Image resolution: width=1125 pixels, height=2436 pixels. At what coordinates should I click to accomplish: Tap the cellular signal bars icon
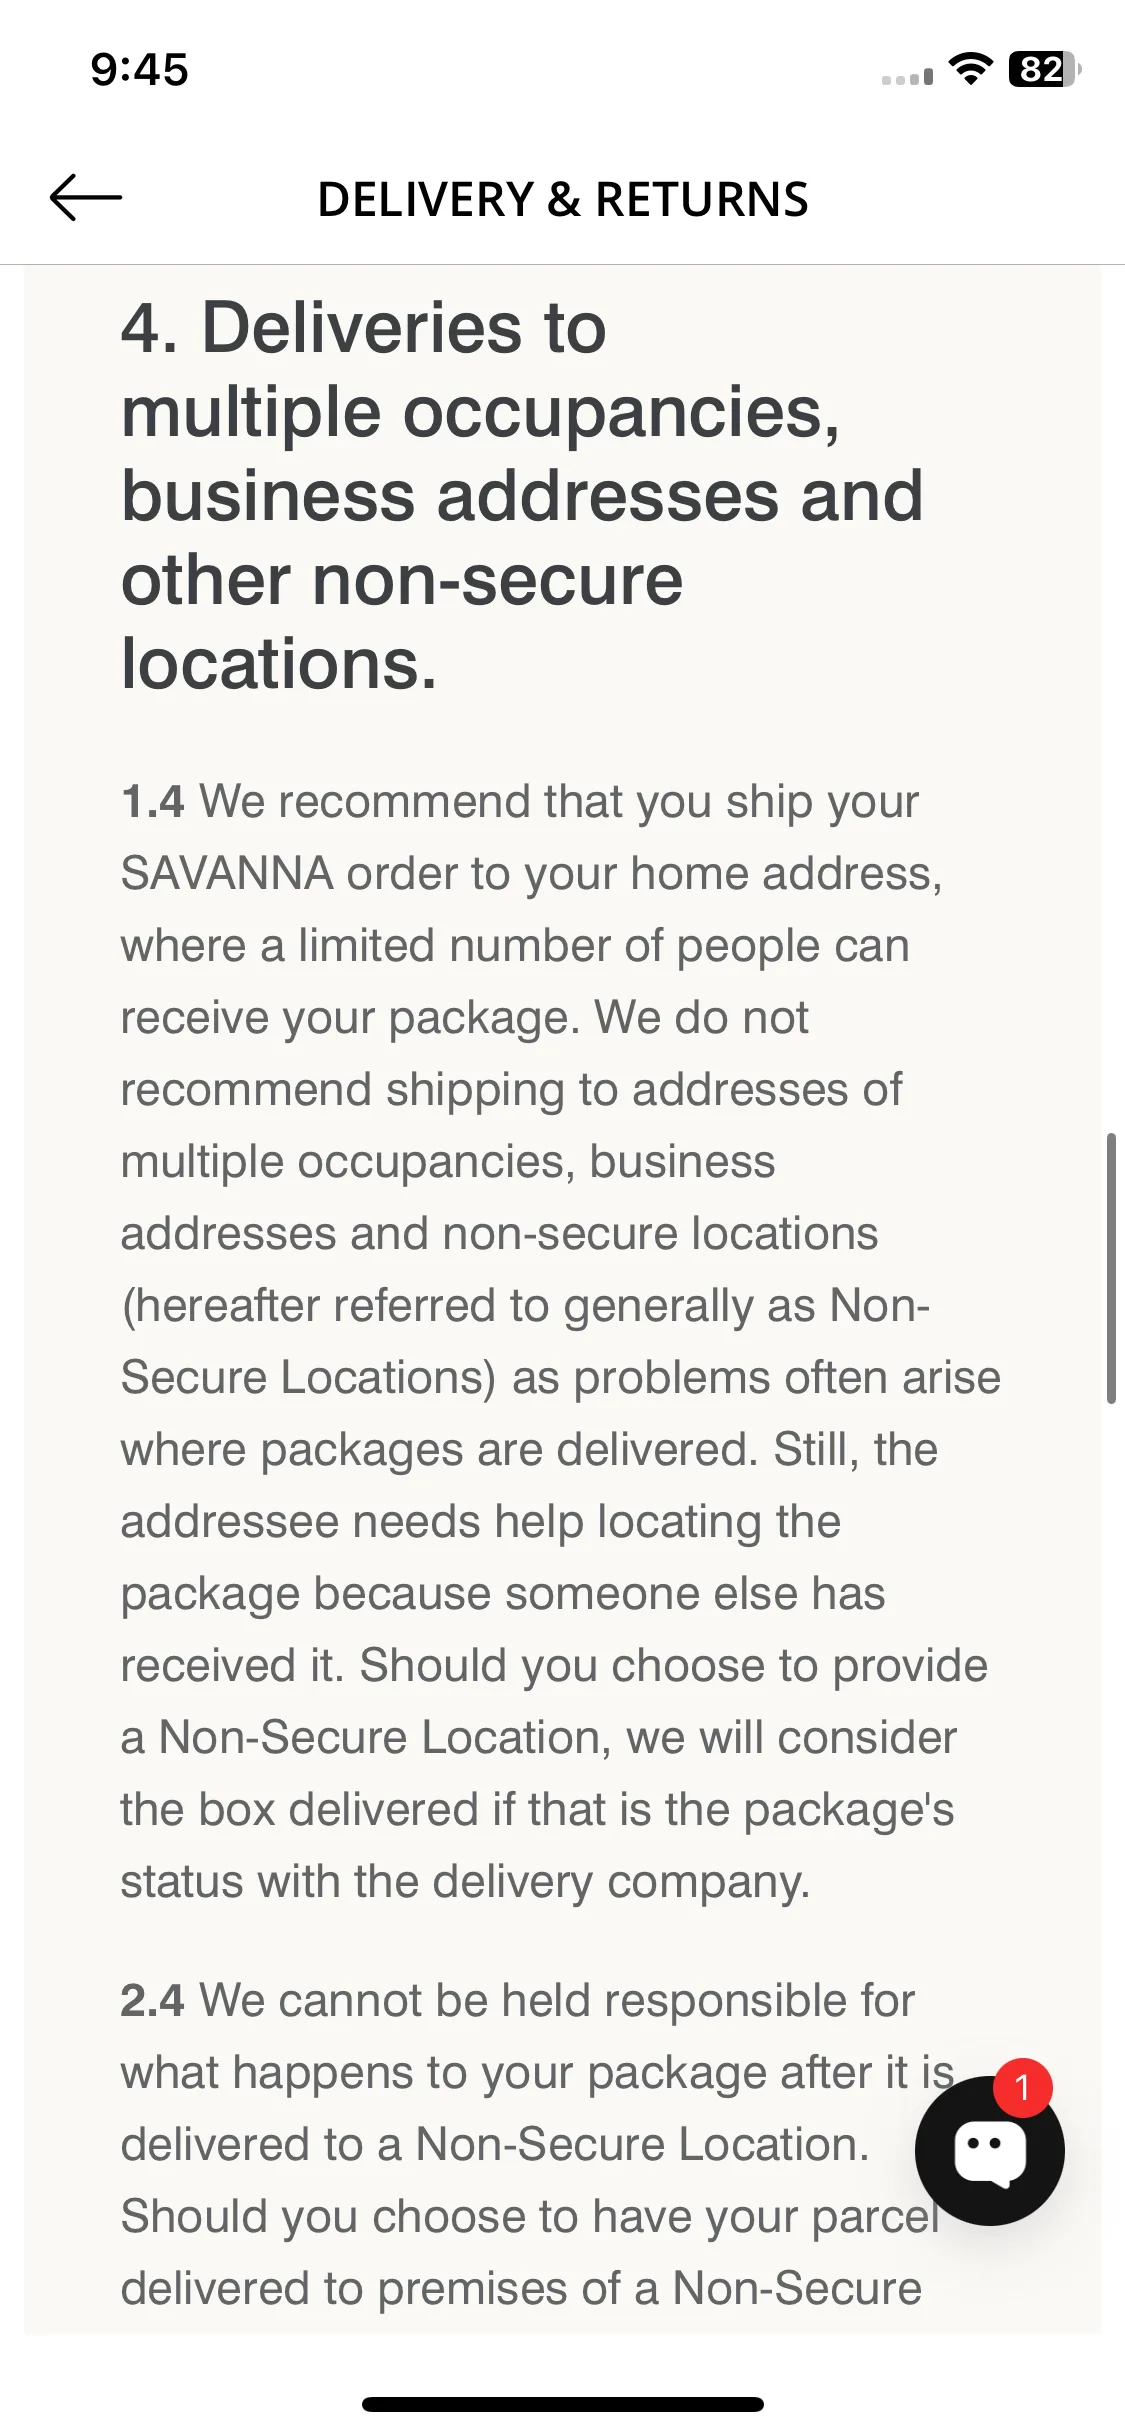coord(907,77)
